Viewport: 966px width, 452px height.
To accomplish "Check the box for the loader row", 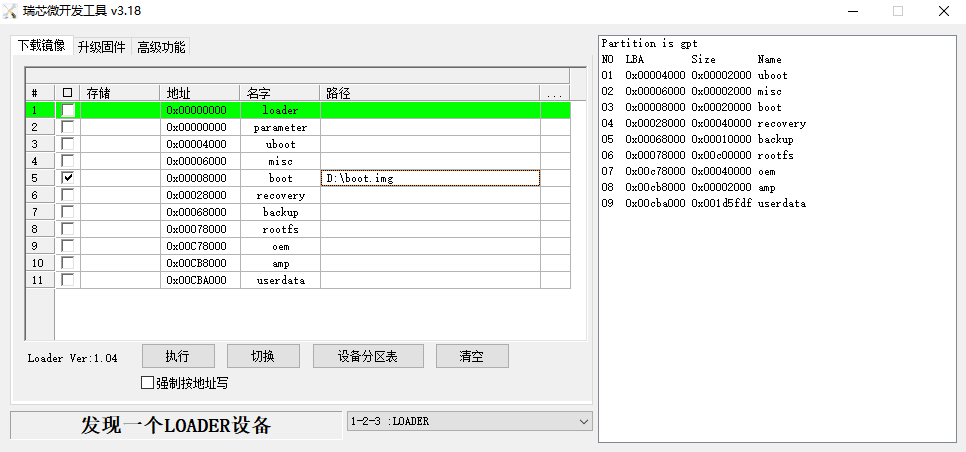I will coord(68,110).
